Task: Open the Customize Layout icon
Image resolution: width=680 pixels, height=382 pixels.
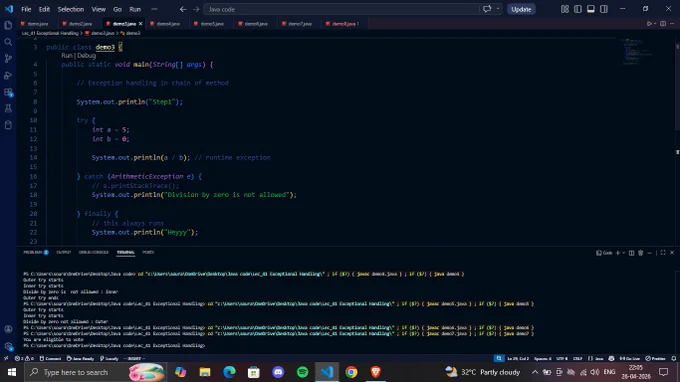Action: (x=565, y=9)
